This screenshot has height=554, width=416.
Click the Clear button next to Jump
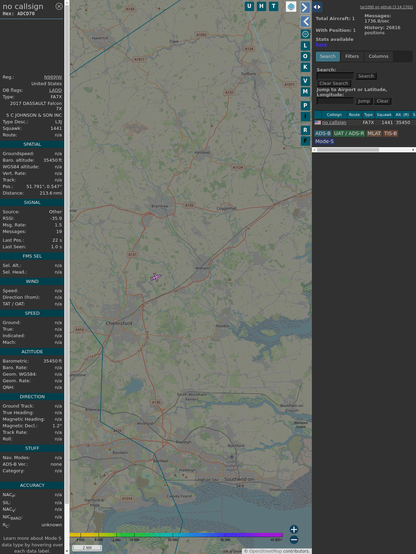[382, 101]
